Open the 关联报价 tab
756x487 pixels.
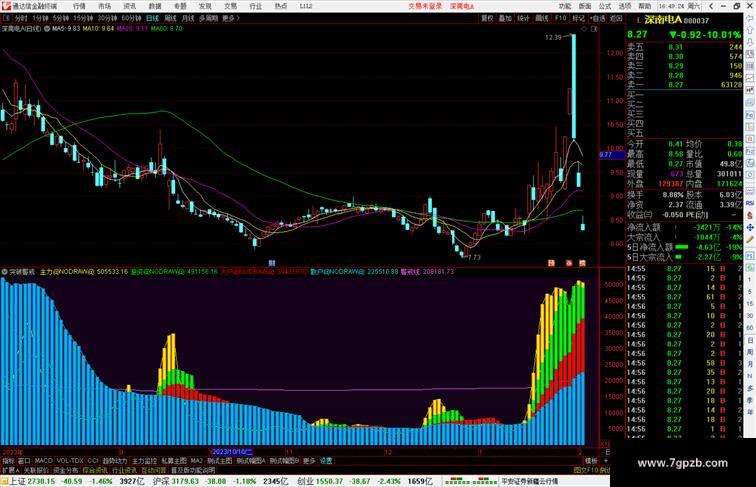(36, 470)
